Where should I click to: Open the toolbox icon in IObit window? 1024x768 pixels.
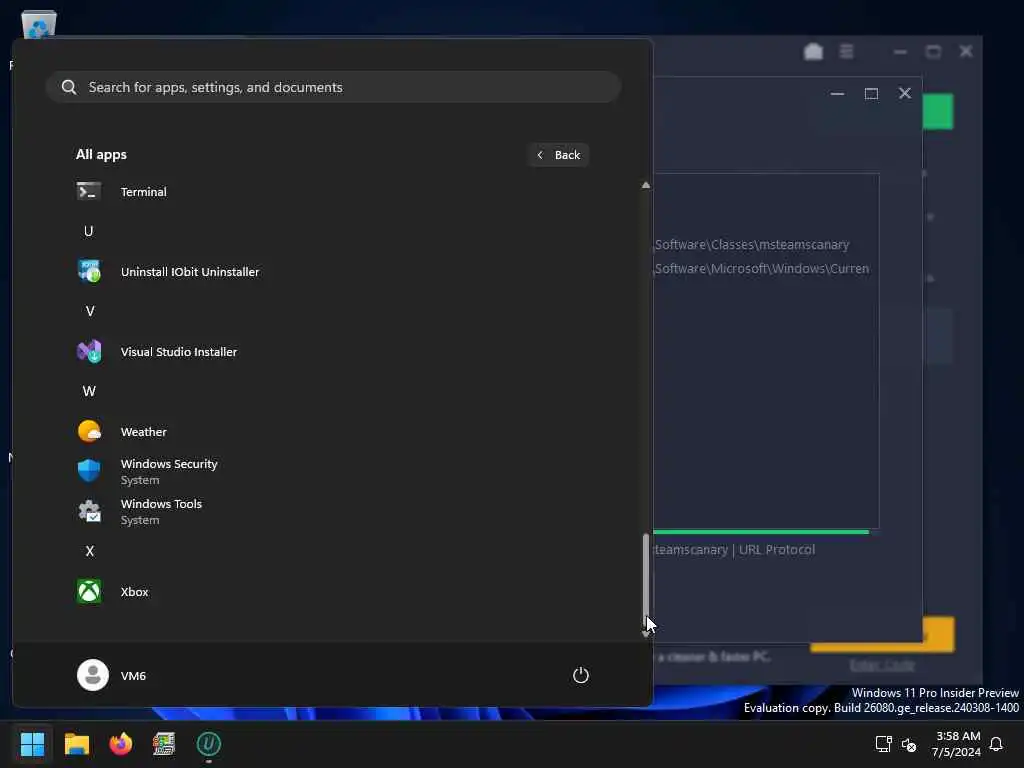(x=813, y=52)
